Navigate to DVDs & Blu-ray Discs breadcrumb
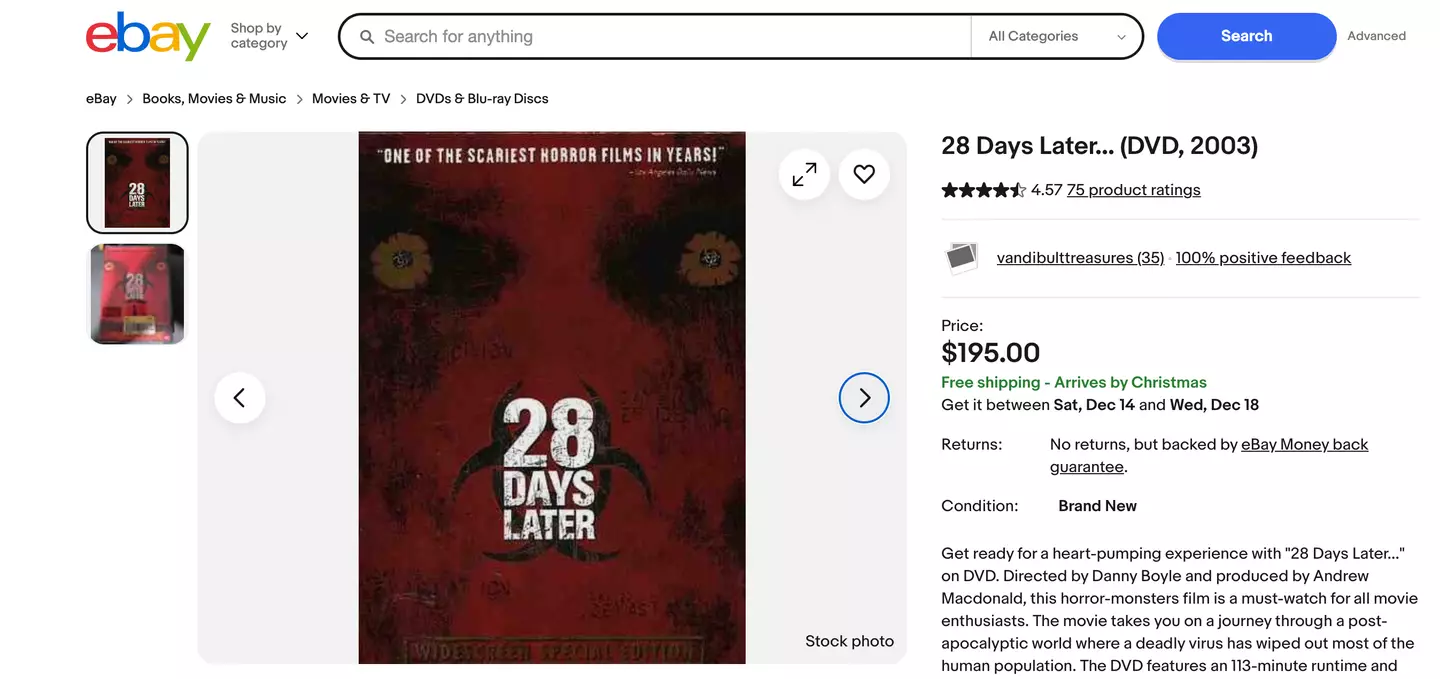Image resolution: width=1440 pixels, height=679 pixels. 482,99
